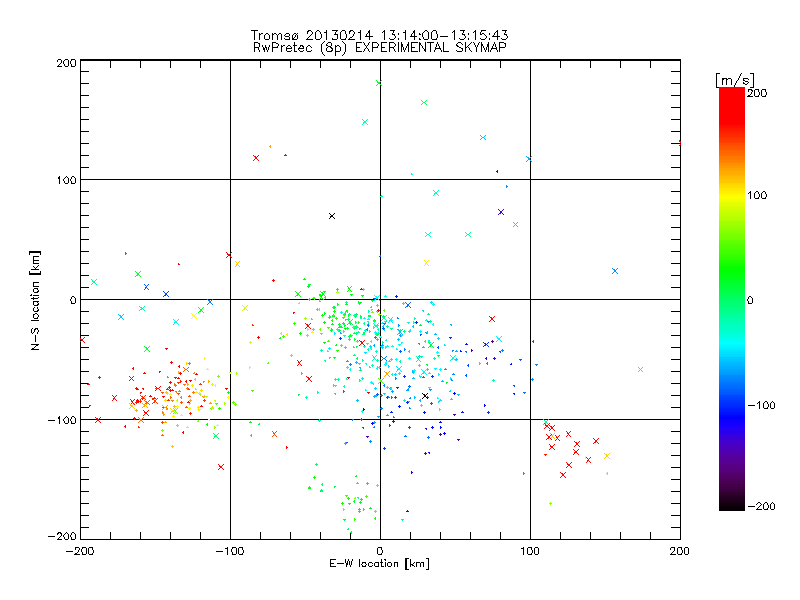The height and width of the screenshot is (600, 800).
Task: Click the x-axis tick label '0'
Action: 380,551
